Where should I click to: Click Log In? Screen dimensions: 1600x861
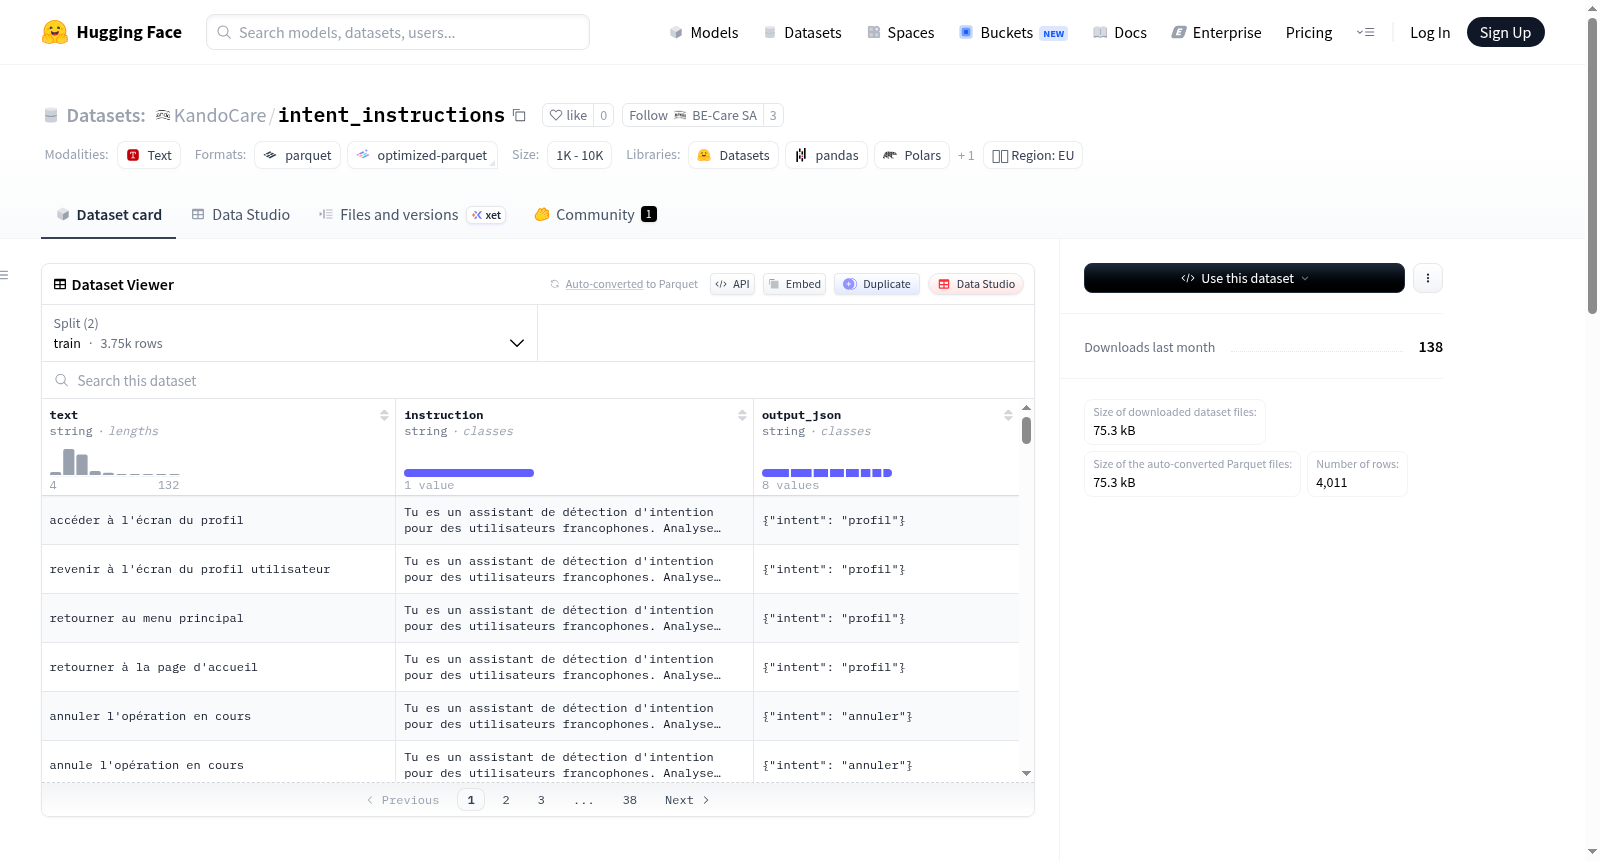pos(1430,33)
